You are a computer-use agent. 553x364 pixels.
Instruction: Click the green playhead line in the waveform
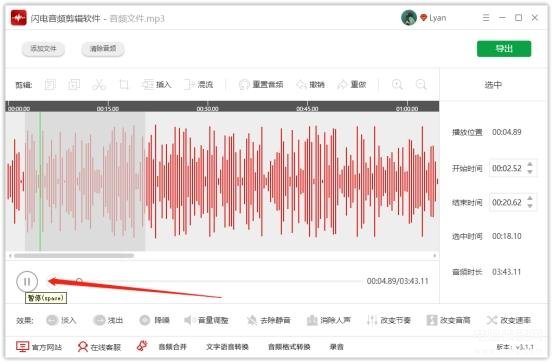40,181
